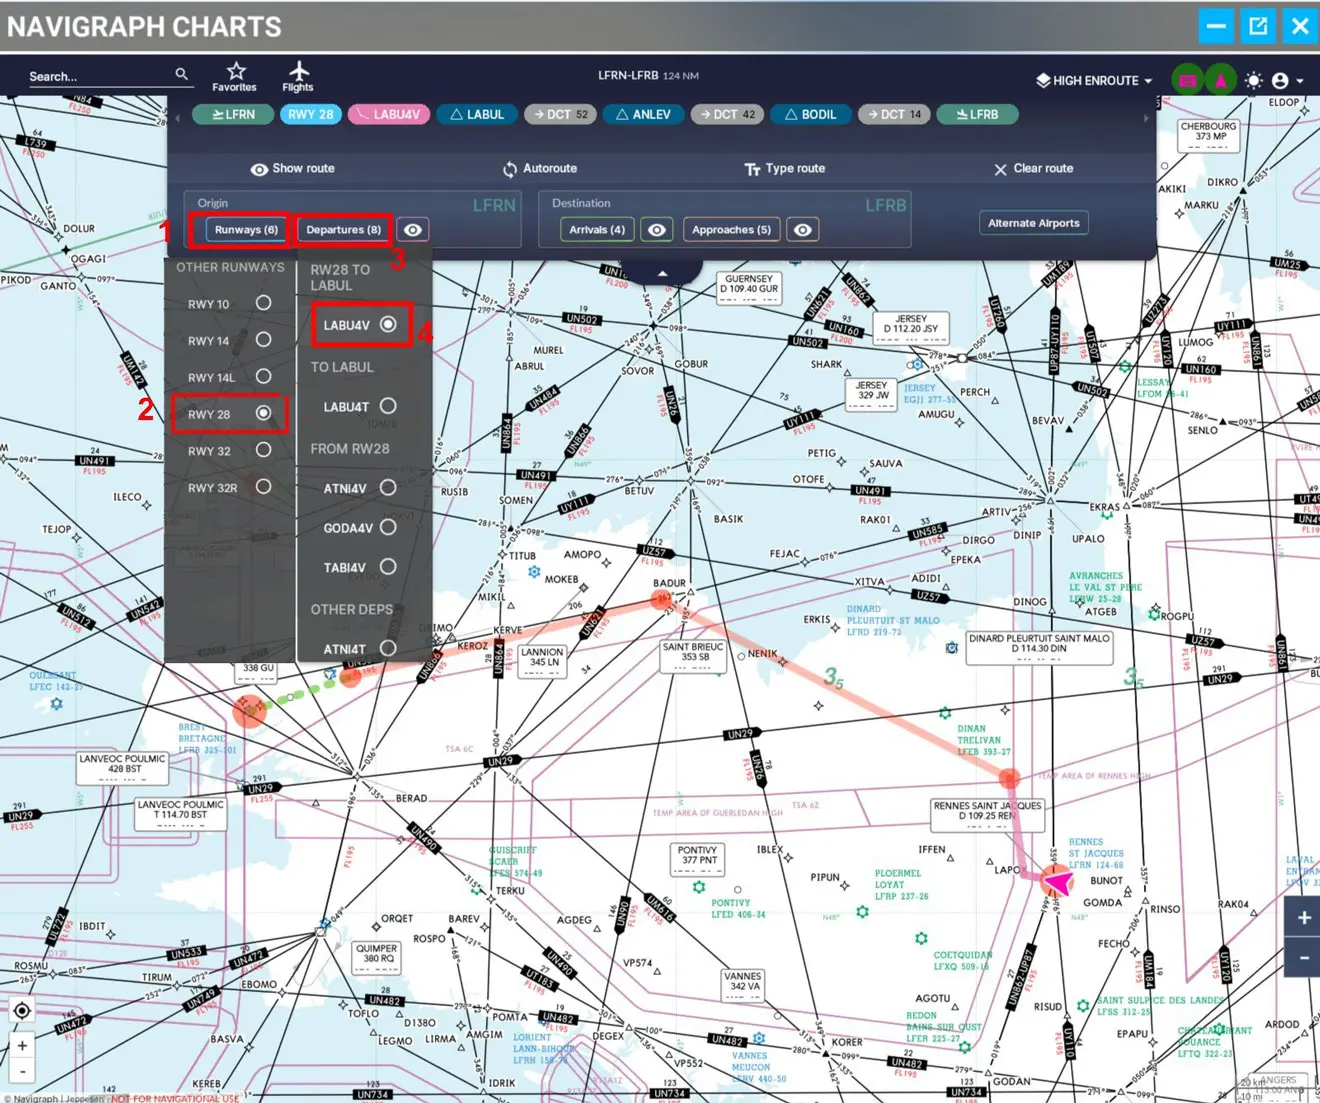The image size is (1320, 1103).
Task: Open the user account icon
Action: [1280, 80]
